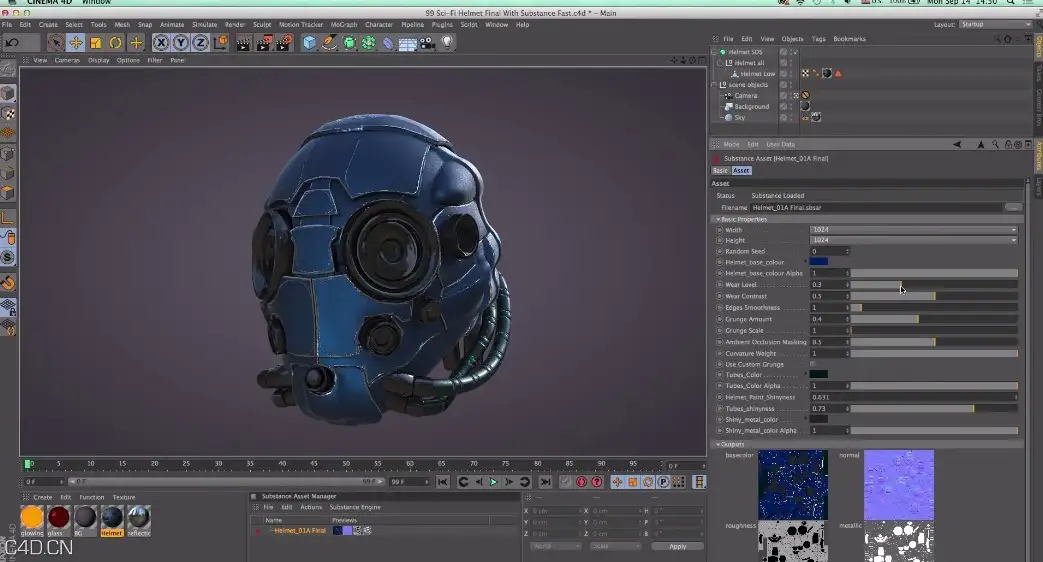Image resolution: width=1043 pixels, height=562 pixels.
Task: Switch to the Basic tab
Action: pyautogui.click(x=720, y=170)
